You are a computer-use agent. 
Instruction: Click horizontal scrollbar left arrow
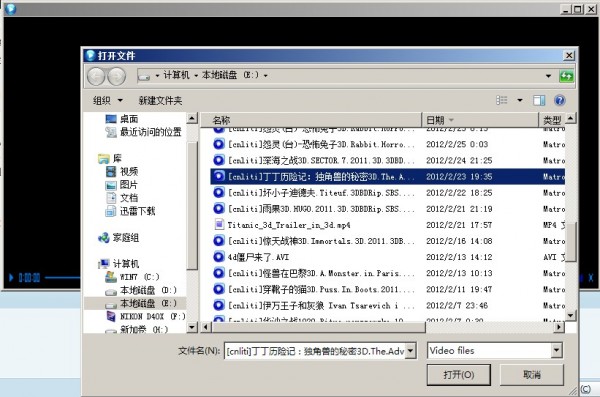[206, 327]
